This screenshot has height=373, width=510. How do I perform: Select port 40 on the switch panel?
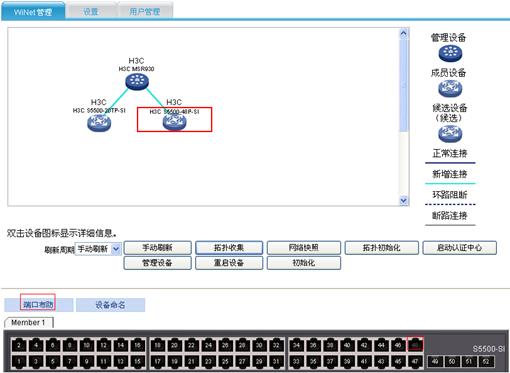coord(347,345)
